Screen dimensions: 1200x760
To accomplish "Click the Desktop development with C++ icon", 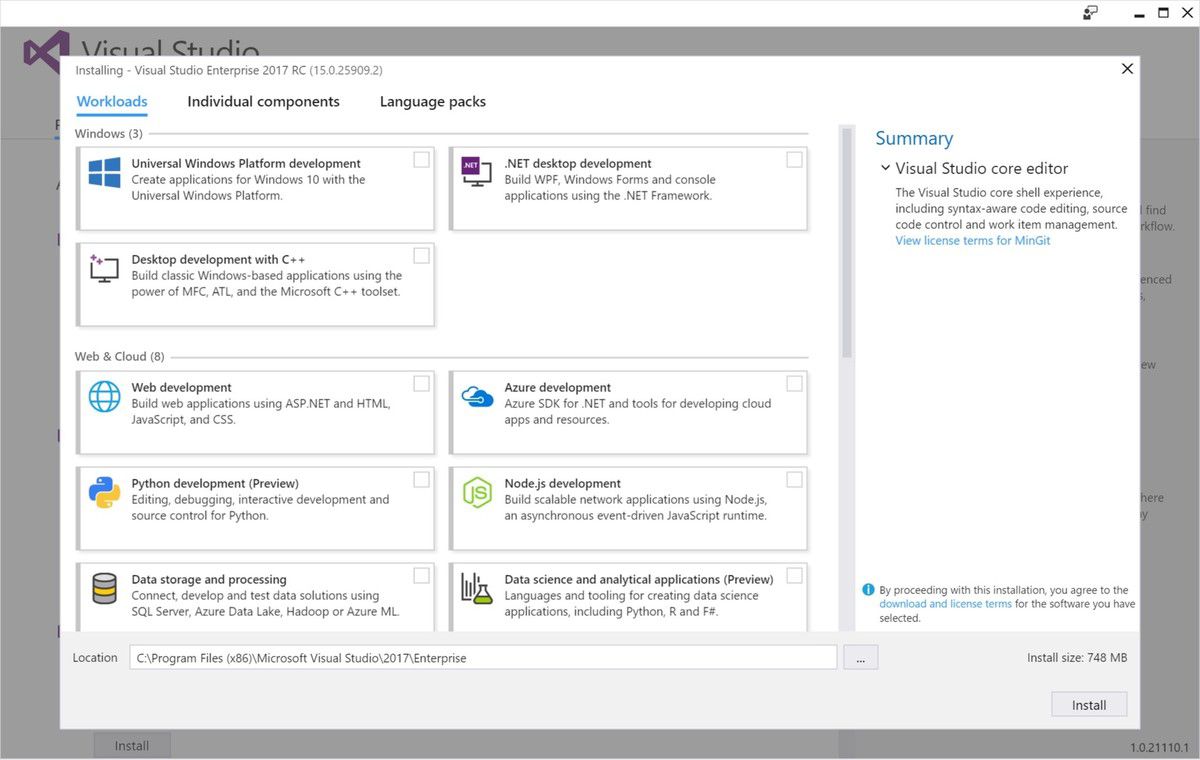I will click(104, 268).
